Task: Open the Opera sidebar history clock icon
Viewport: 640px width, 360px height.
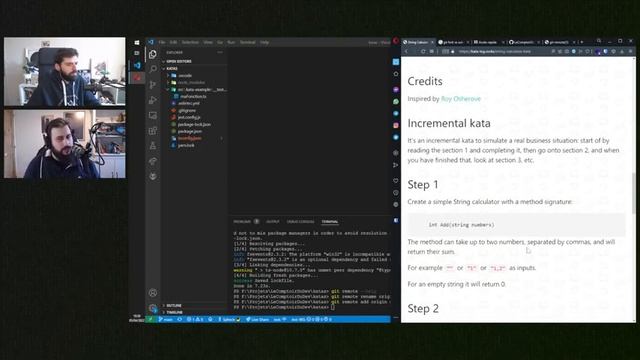Action: coord(396,192)
